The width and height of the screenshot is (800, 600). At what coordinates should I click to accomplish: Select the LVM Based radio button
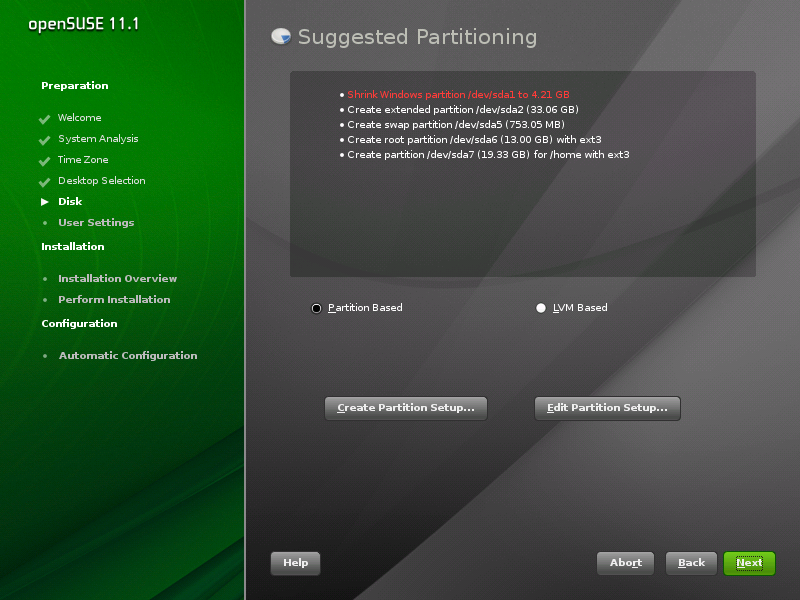click(x=541, y=308)
